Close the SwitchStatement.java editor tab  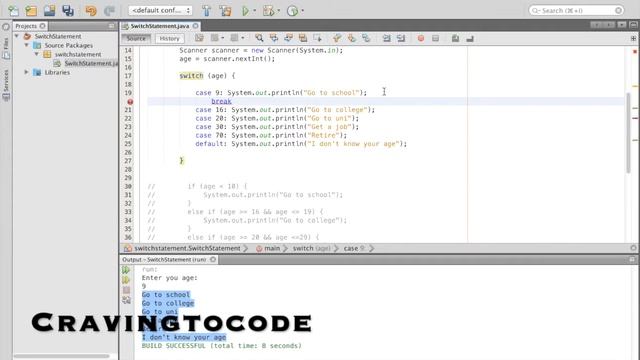pos(196,26)
